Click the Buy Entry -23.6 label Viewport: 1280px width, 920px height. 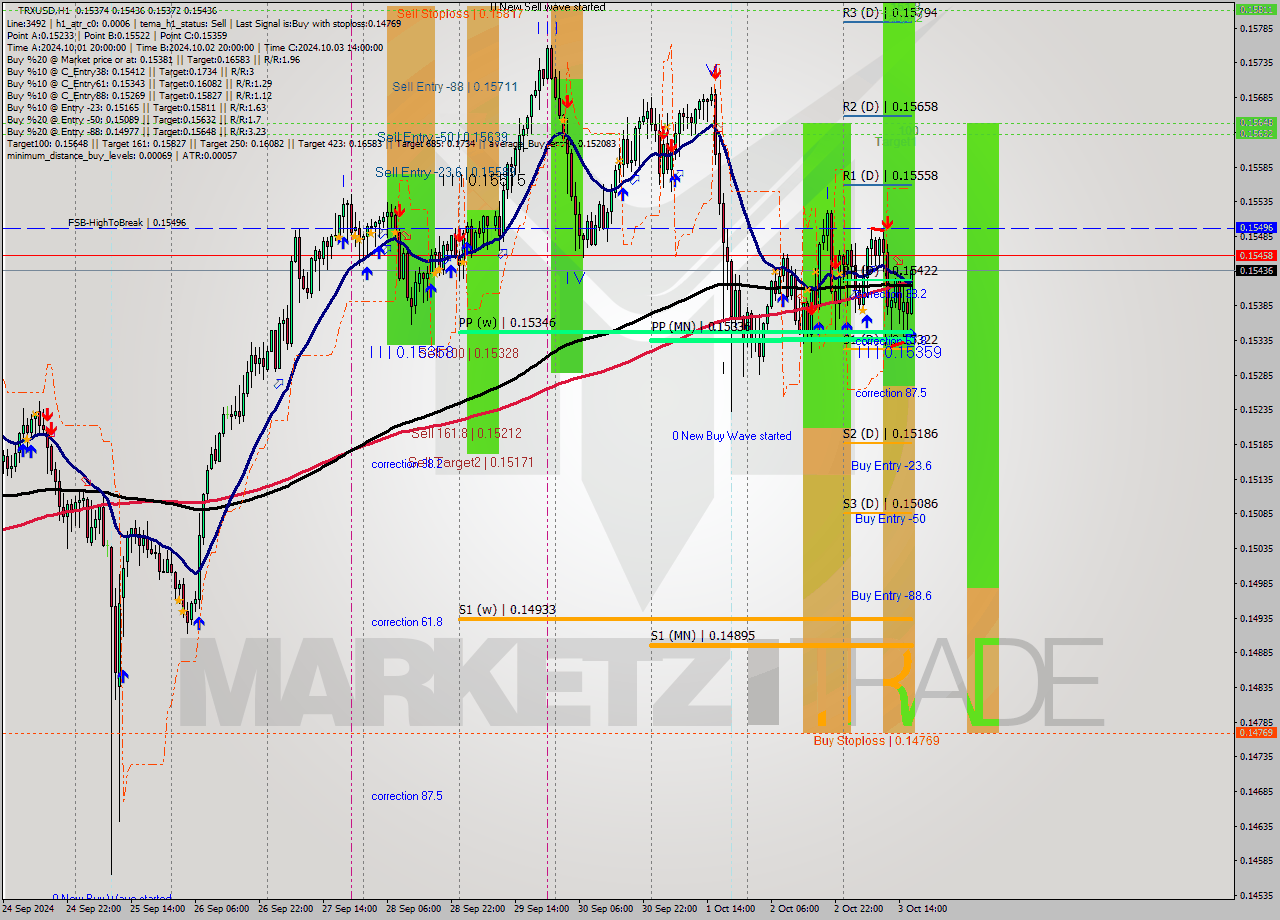pyautogui.click(x=891, y=466)
